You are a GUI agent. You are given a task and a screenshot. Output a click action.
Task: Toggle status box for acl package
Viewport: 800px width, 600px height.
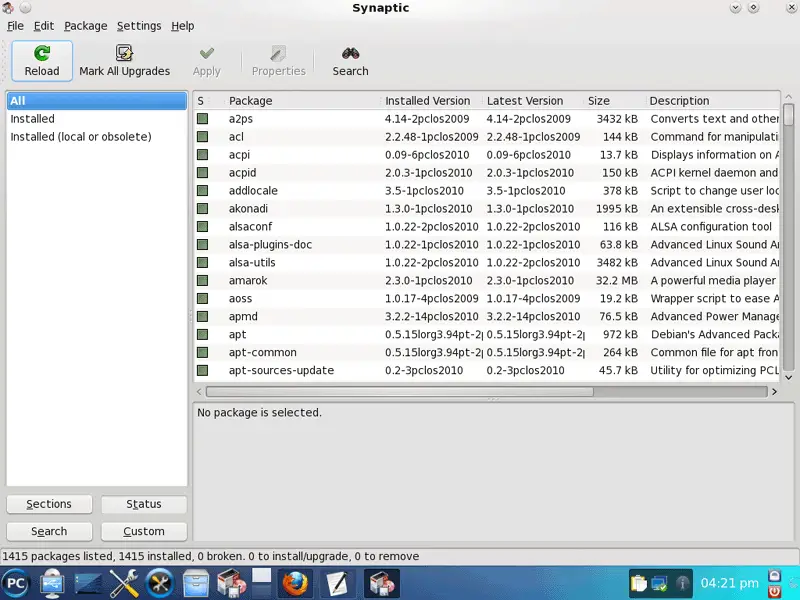point(203,137)
